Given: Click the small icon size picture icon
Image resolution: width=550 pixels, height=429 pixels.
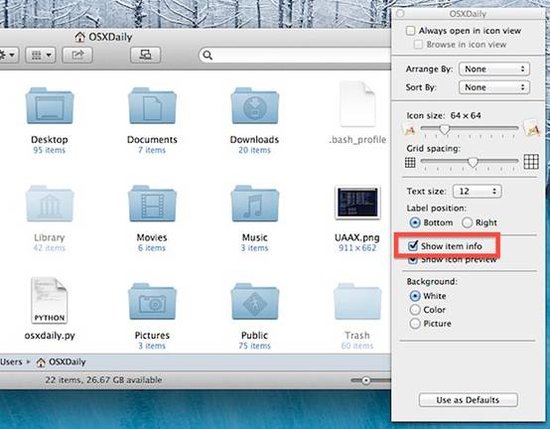Looking at the screenshot, I should click(x=410, y=130).
